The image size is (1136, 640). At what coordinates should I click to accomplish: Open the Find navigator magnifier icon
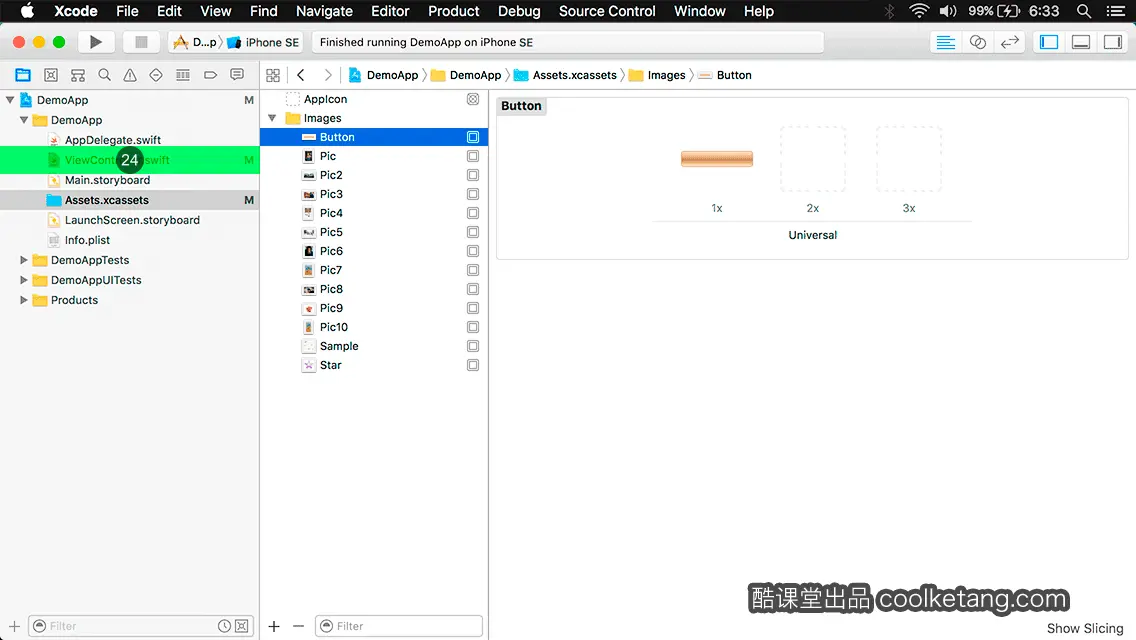point(104,75)
